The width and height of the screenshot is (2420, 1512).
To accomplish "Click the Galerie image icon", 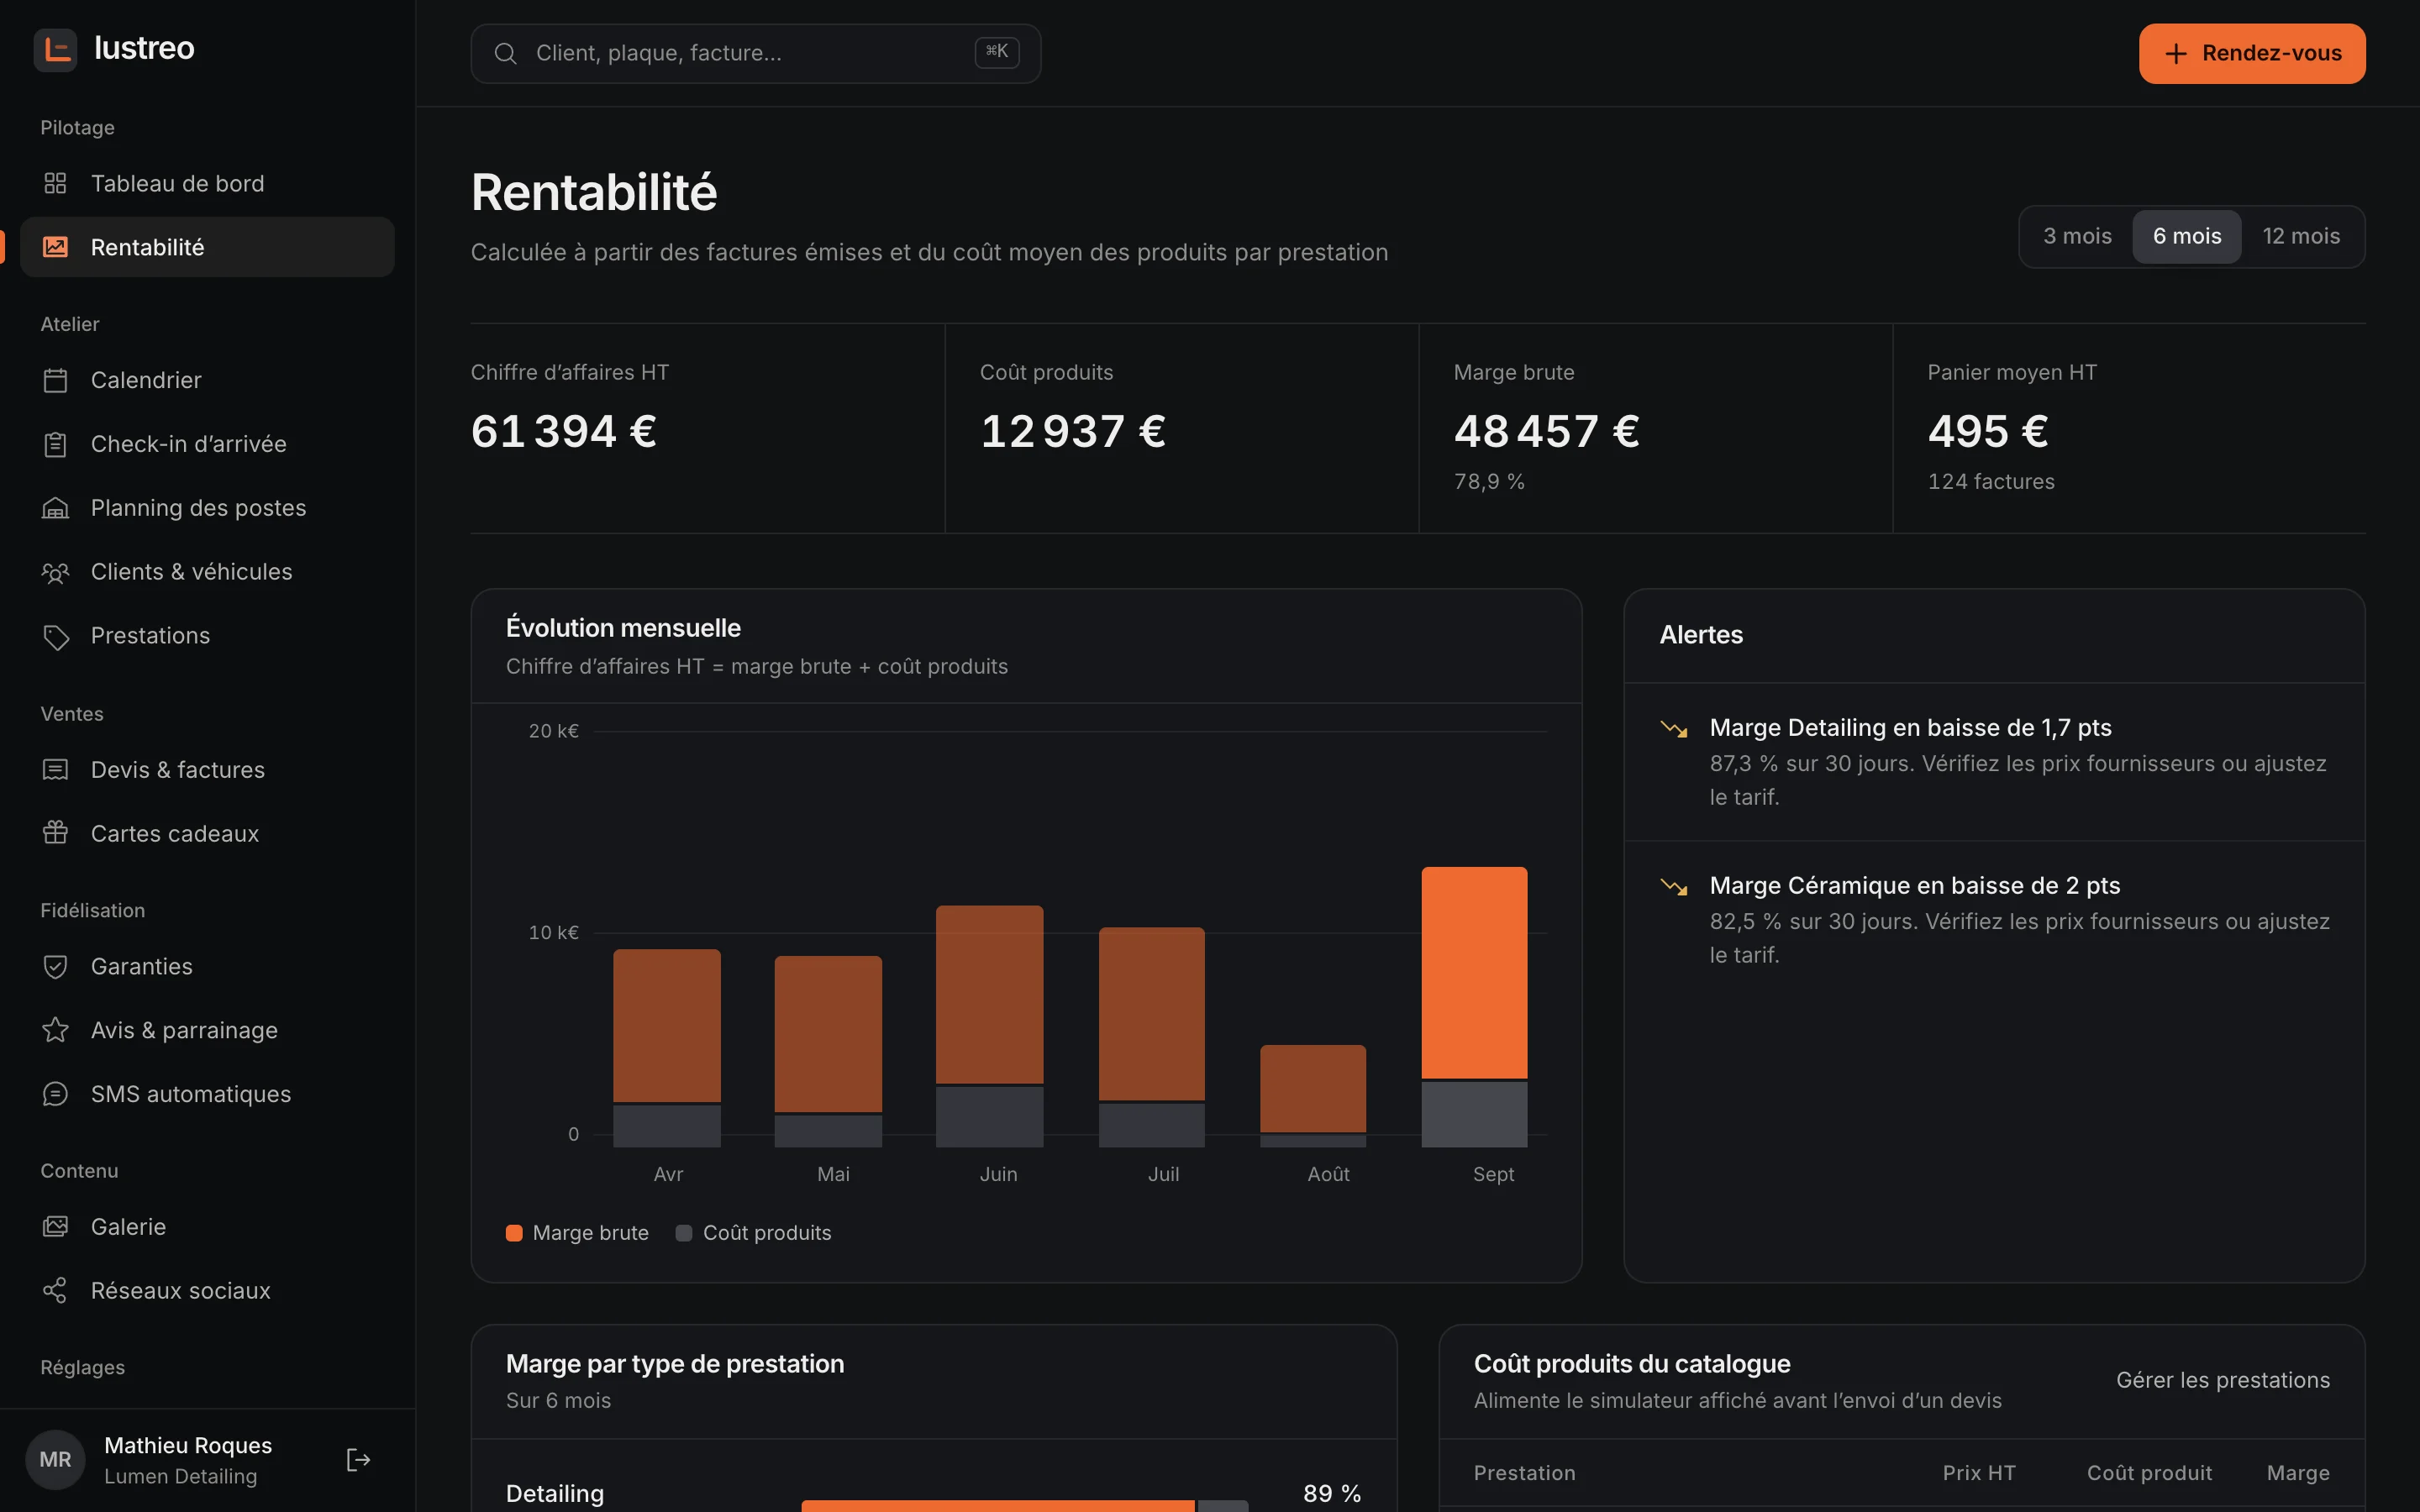I will pos(55,1227).
